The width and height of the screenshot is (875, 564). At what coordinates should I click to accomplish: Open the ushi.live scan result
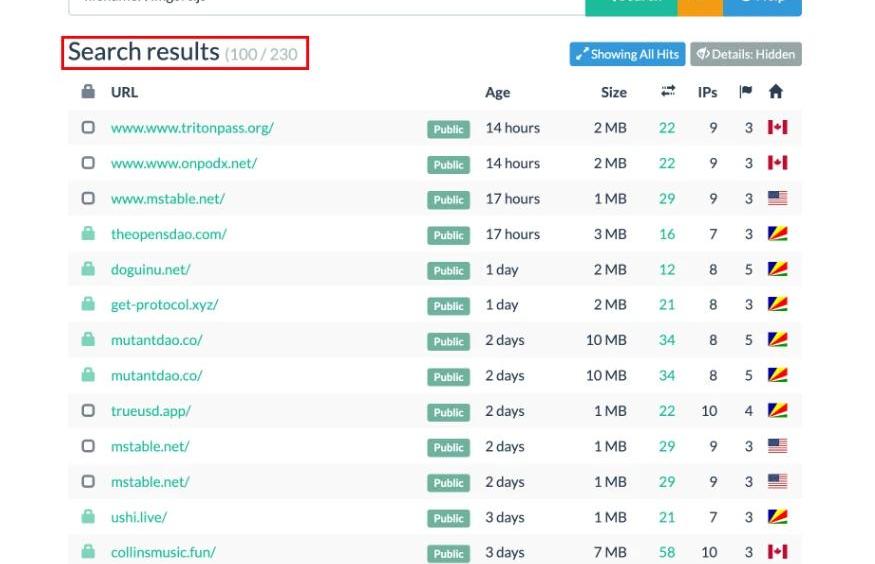pyautogui.click(x=138, y=517)
